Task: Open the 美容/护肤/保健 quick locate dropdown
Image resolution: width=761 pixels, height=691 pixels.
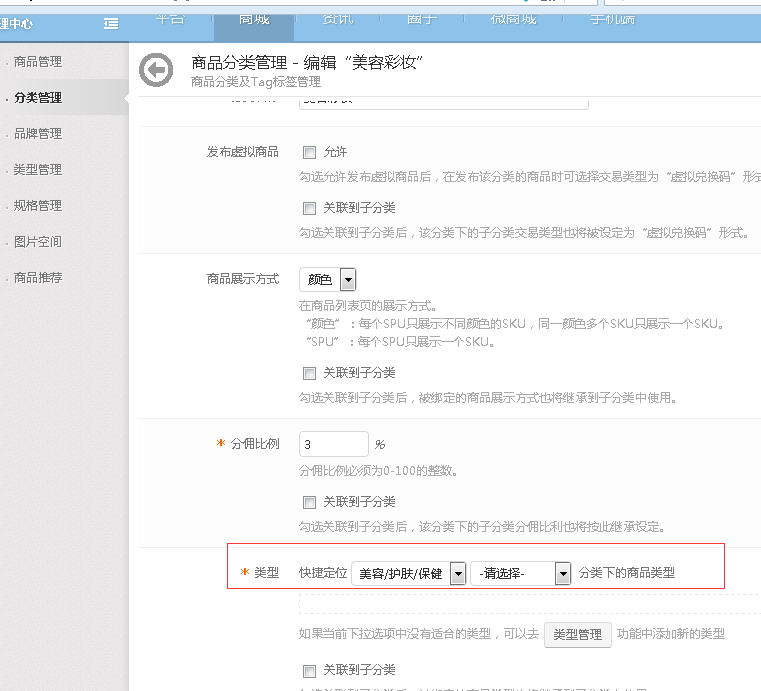Action: pos(409,574)
